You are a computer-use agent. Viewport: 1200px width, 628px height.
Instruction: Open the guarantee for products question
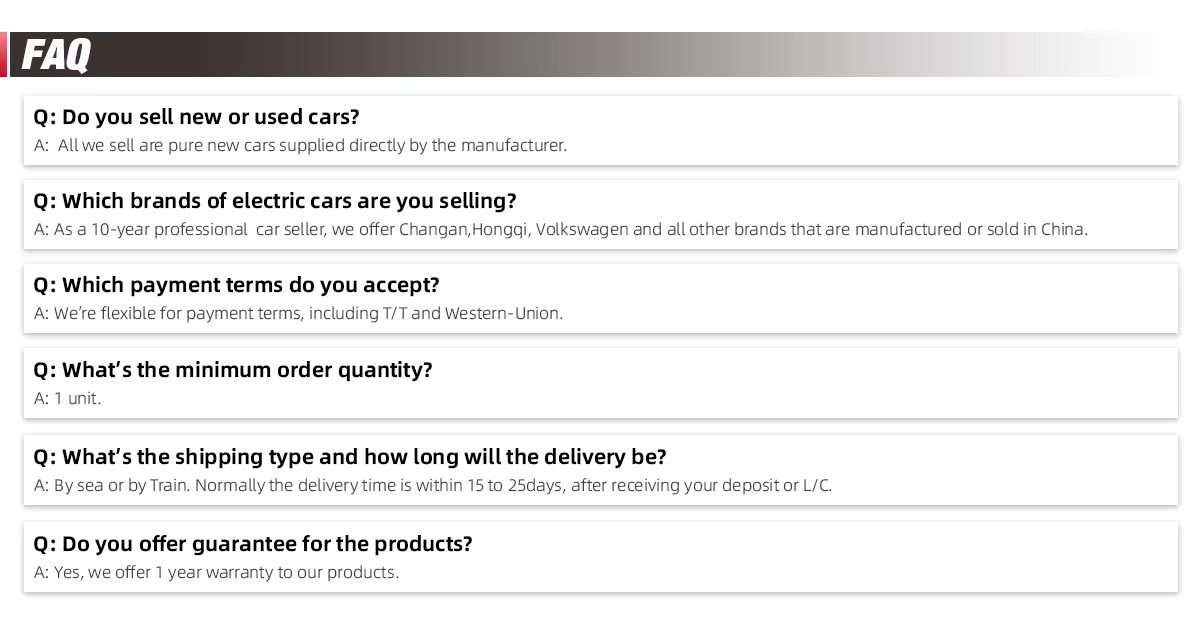coord(253,544)
